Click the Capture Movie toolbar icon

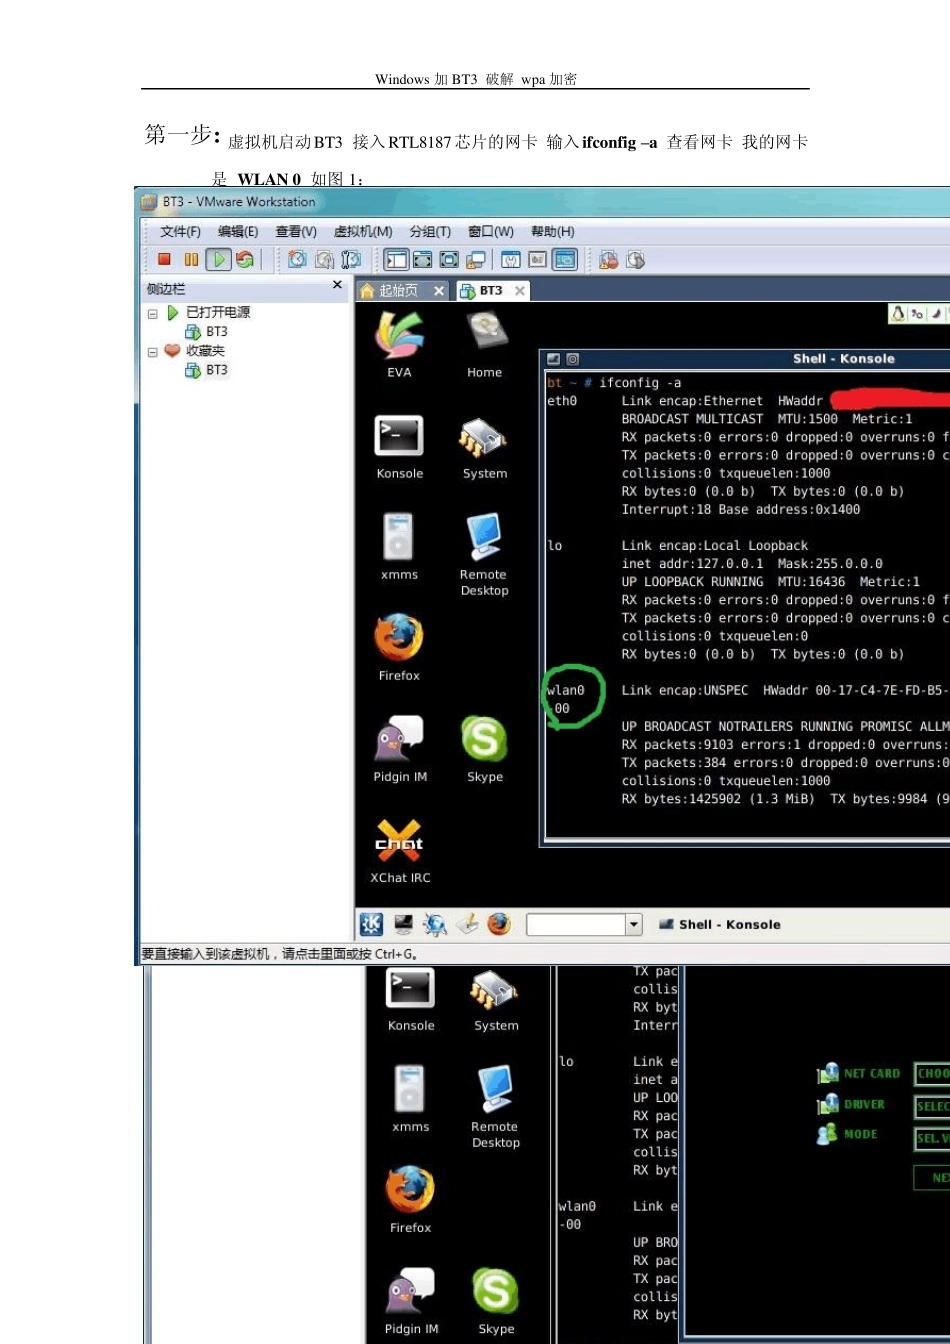(635, 260)
